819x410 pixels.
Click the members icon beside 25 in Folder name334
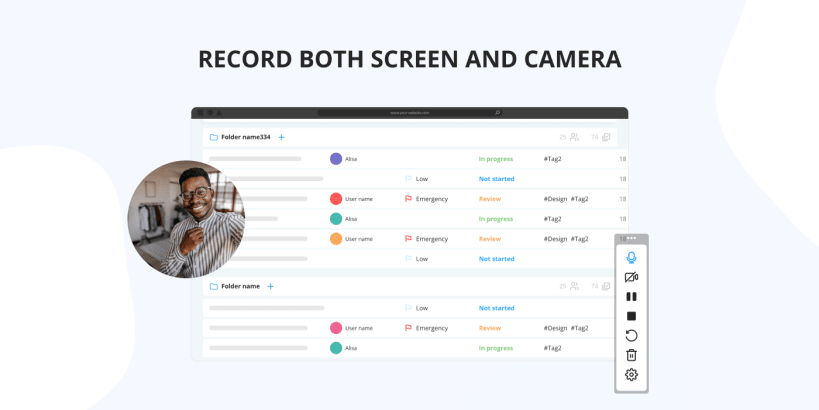click(x=574, y=137)
